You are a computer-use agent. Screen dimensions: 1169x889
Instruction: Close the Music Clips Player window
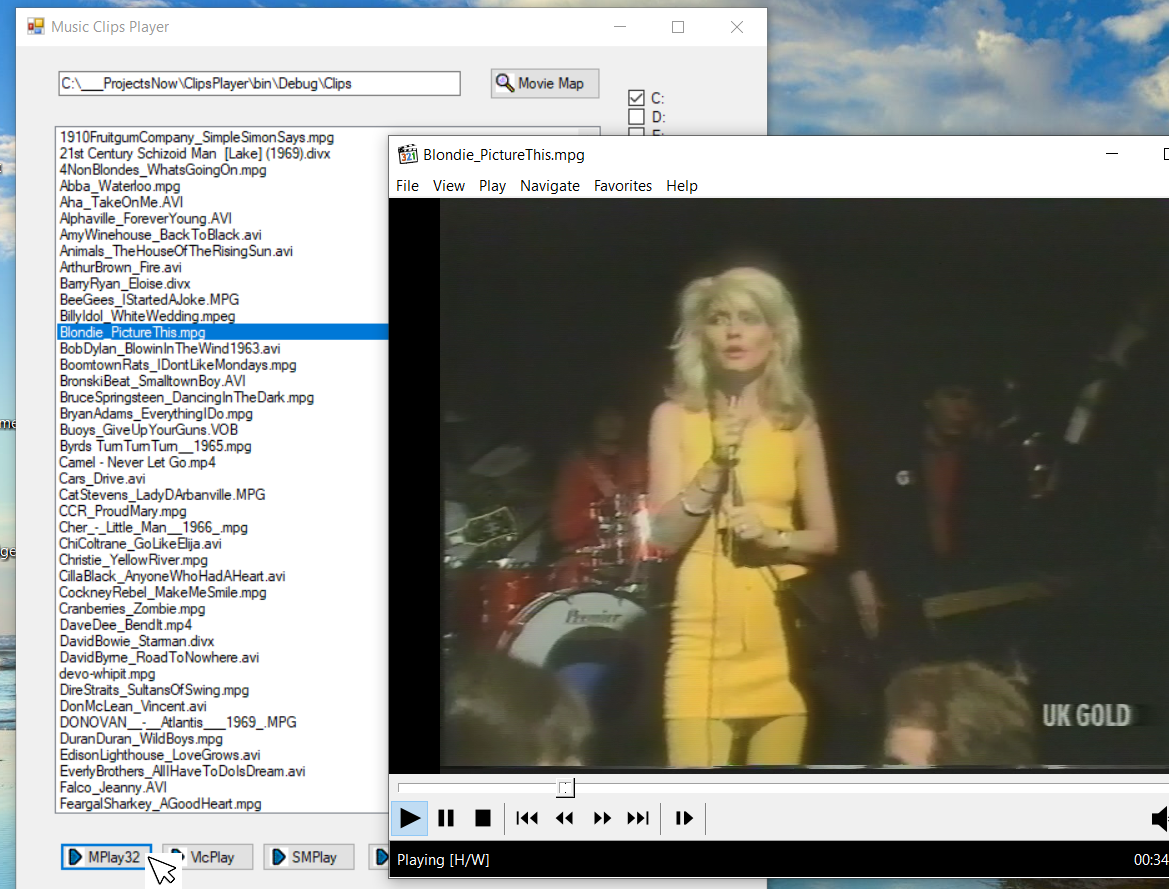(x=737, y=27)
